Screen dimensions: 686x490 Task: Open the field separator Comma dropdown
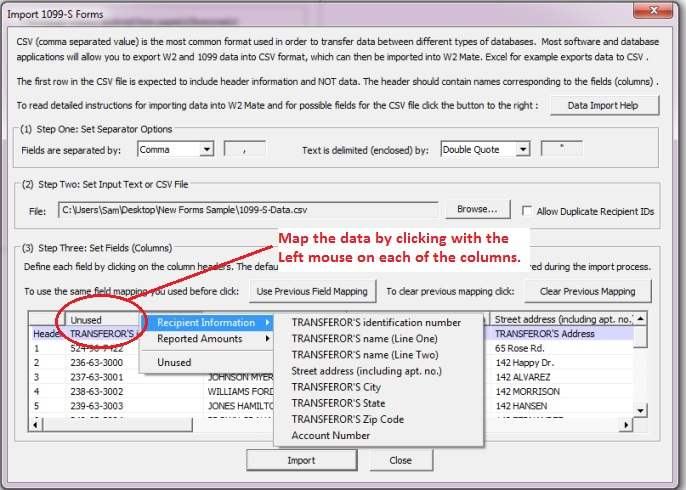tap(206, 150)
